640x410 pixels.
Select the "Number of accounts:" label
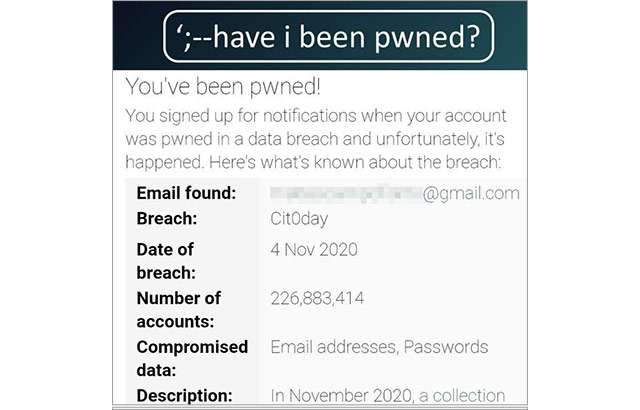tap(179, 309)
